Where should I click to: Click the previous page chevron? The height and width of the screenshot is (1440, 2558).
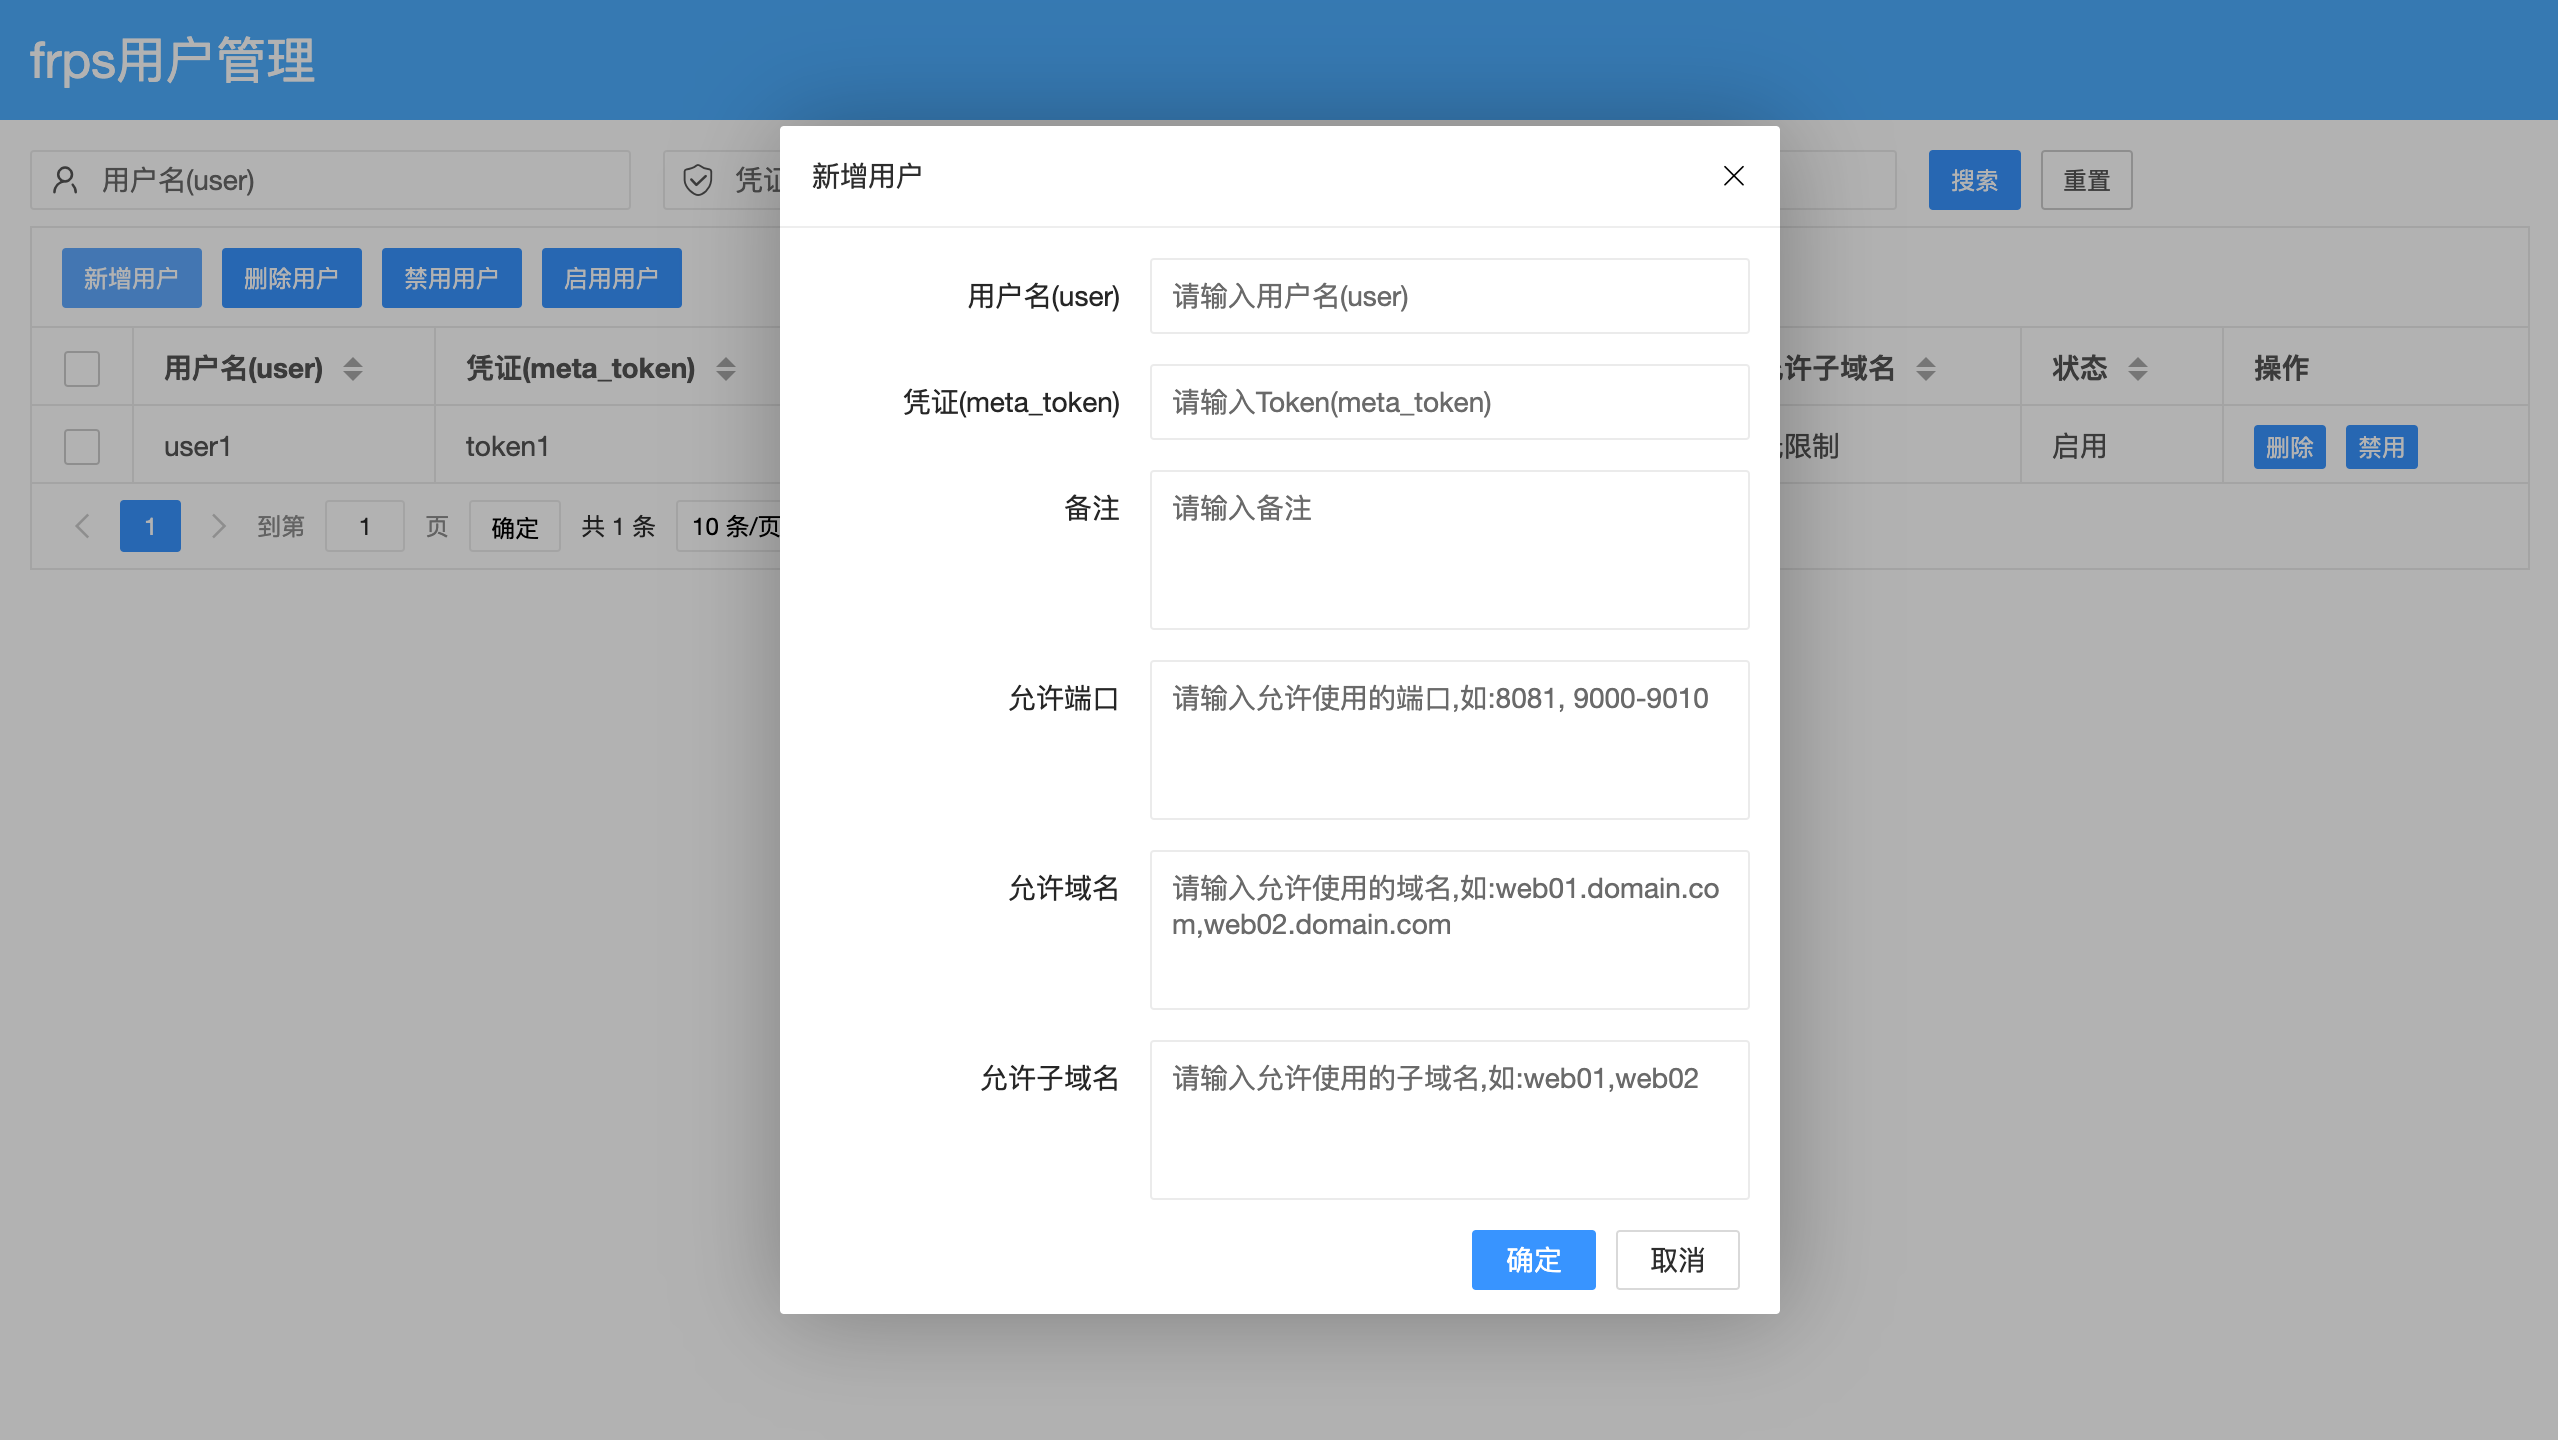point(82,525)
